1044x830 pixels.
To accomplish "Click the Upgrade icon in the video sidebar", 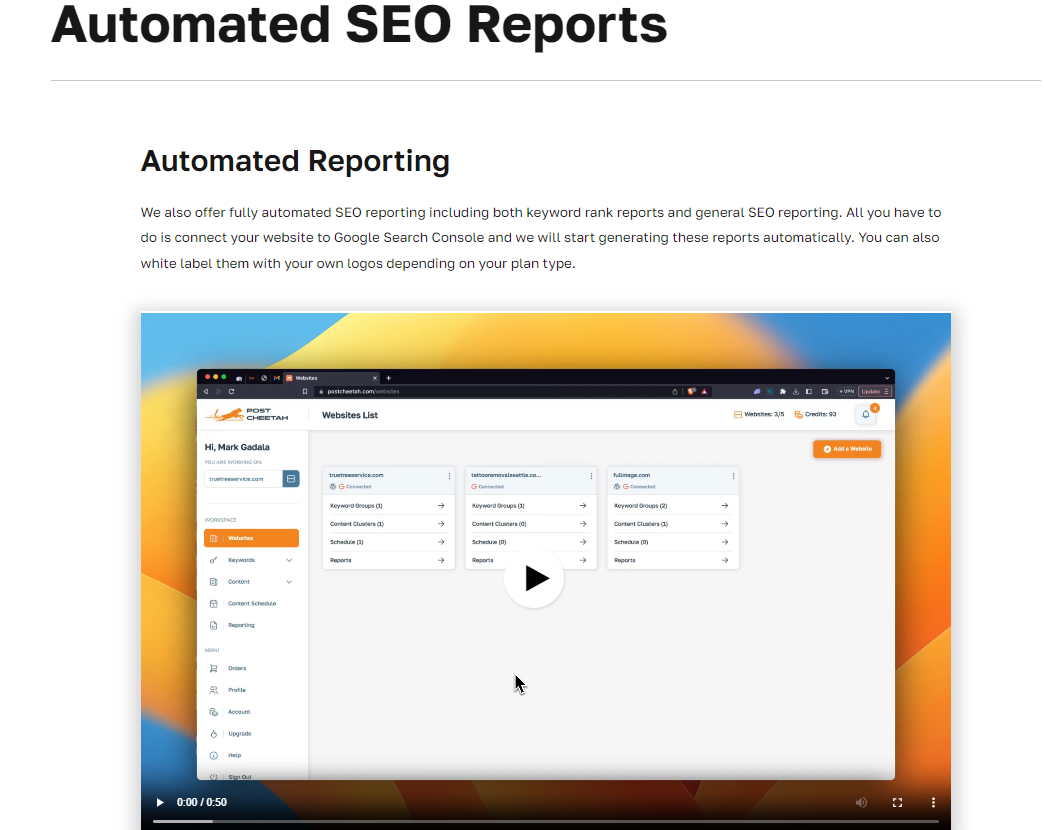I will point(213,733).
